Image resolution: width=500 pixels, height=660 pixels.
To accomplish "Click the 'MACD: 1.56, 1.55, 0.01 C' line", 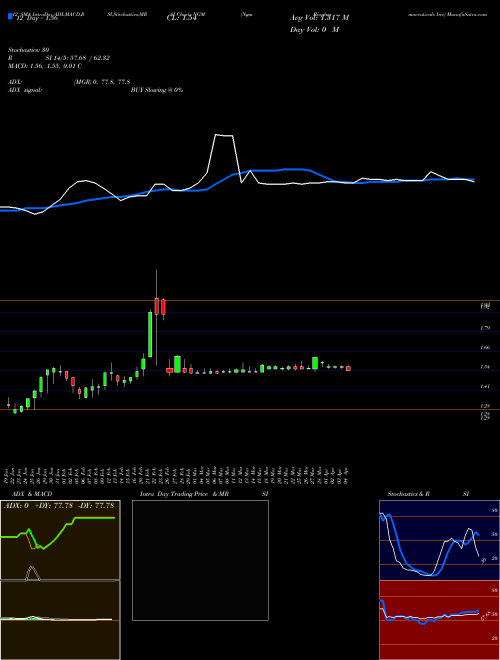I will [45, 66].
